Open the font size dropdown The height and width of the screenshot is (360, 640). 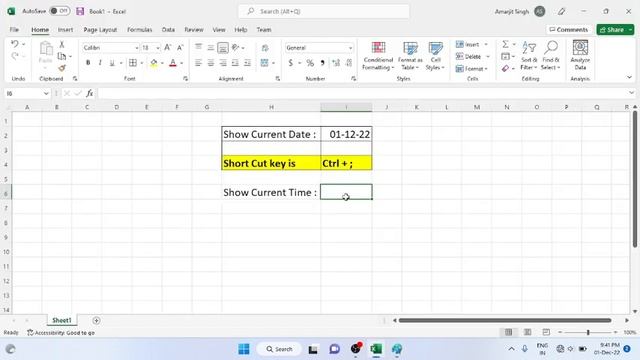158,48
